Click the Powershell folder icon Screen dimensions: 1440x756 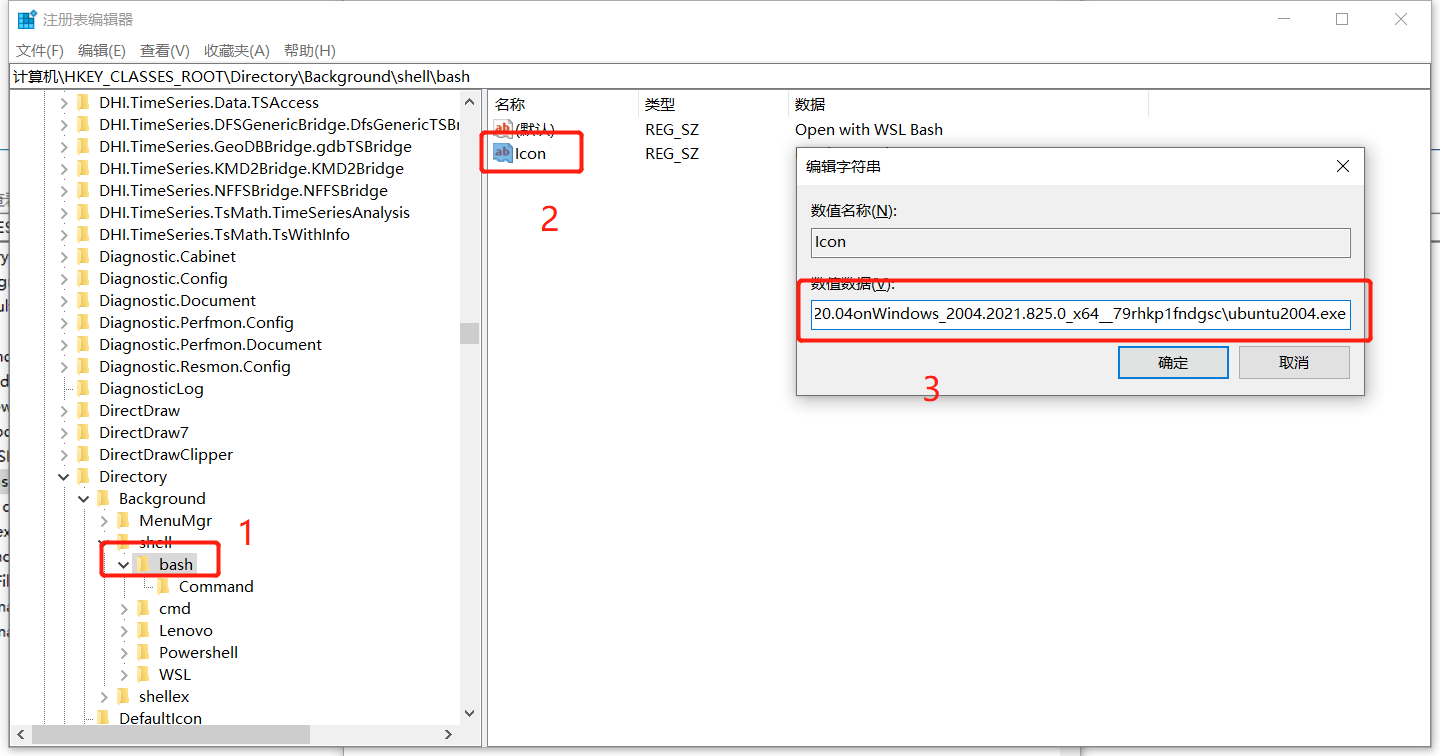[x=143, y=652]
